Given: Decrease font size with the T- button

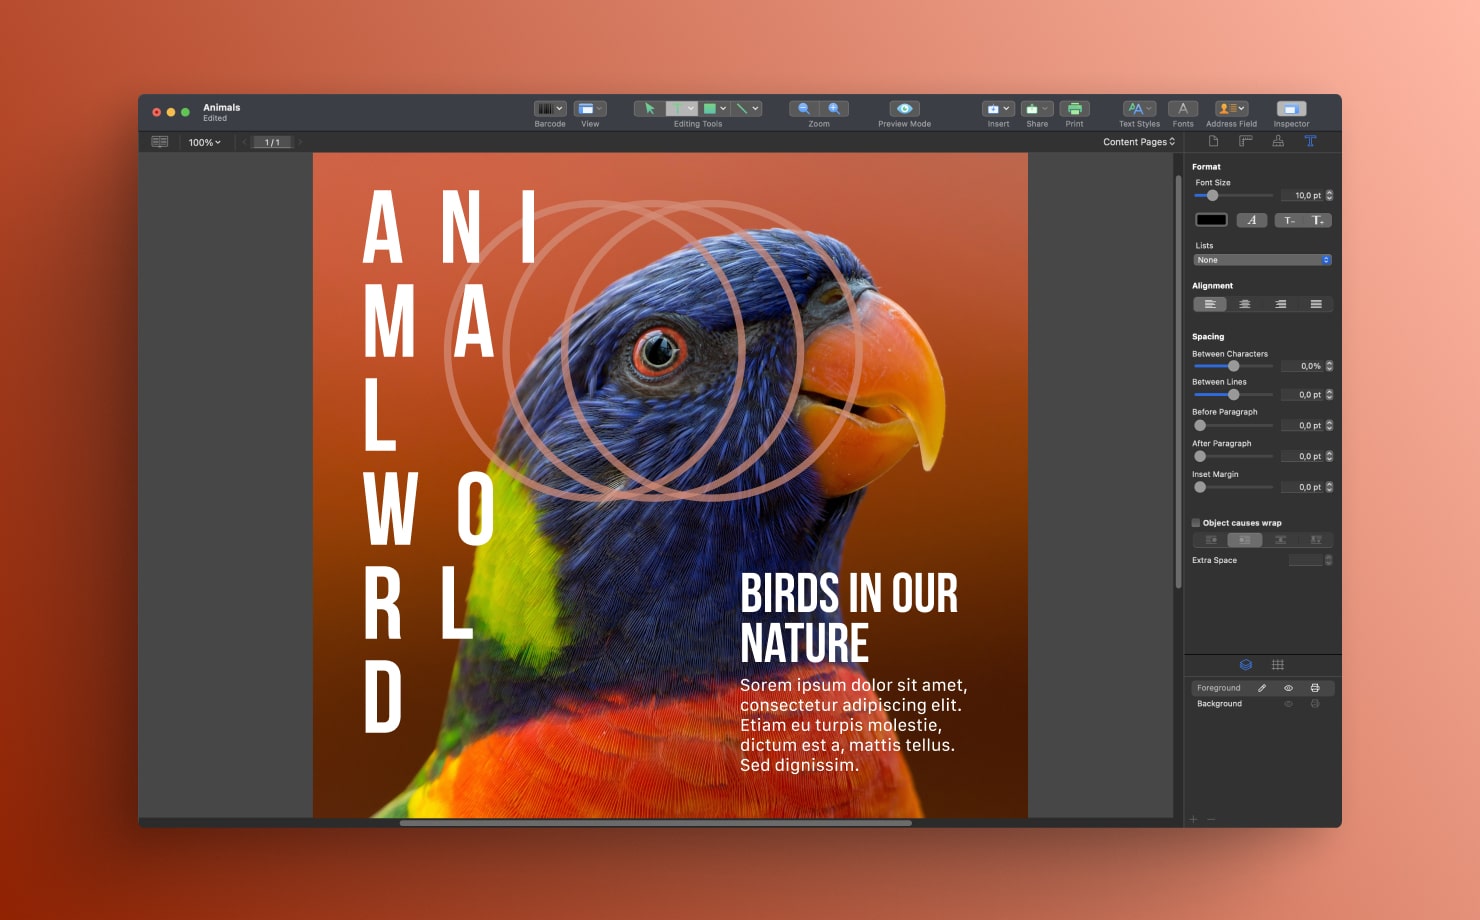Looking at the screenshot, I should click(1288, 220).
